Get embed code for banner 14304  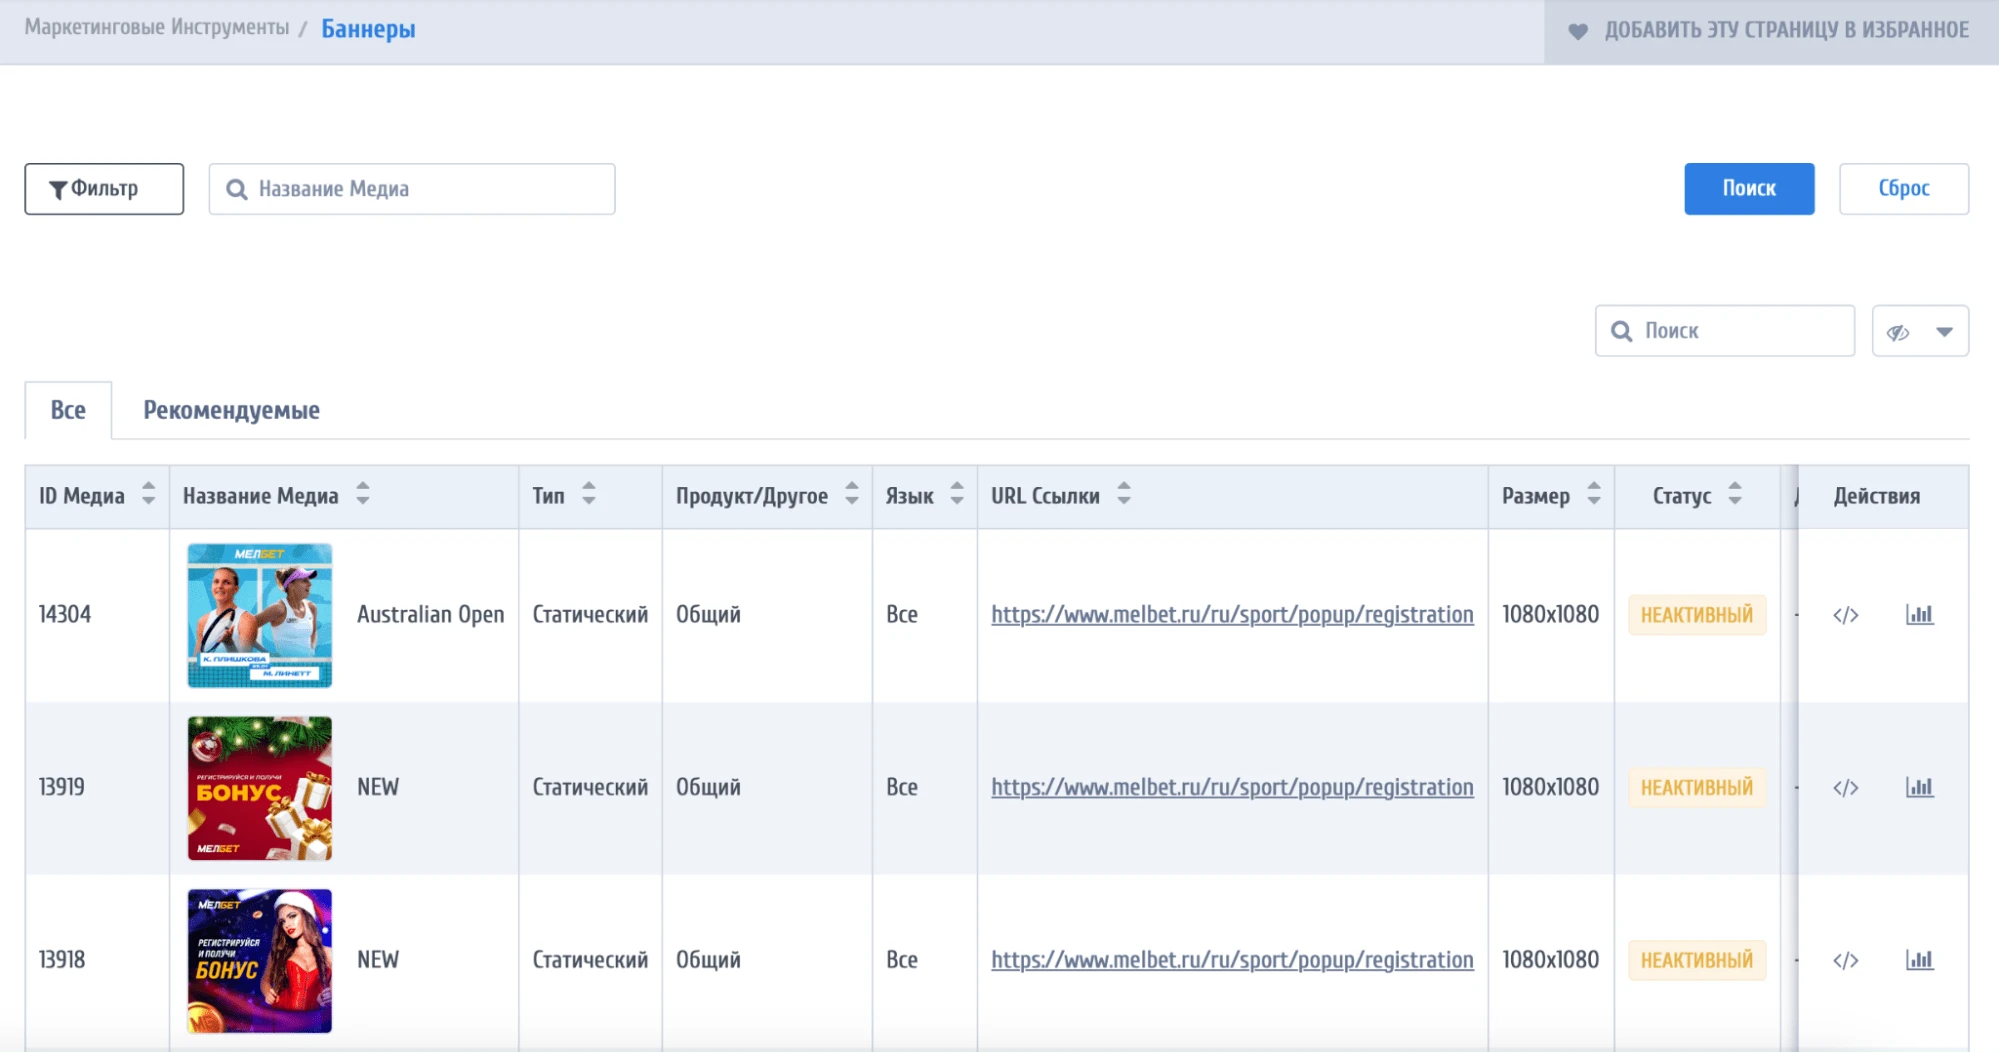point(1845,615)
